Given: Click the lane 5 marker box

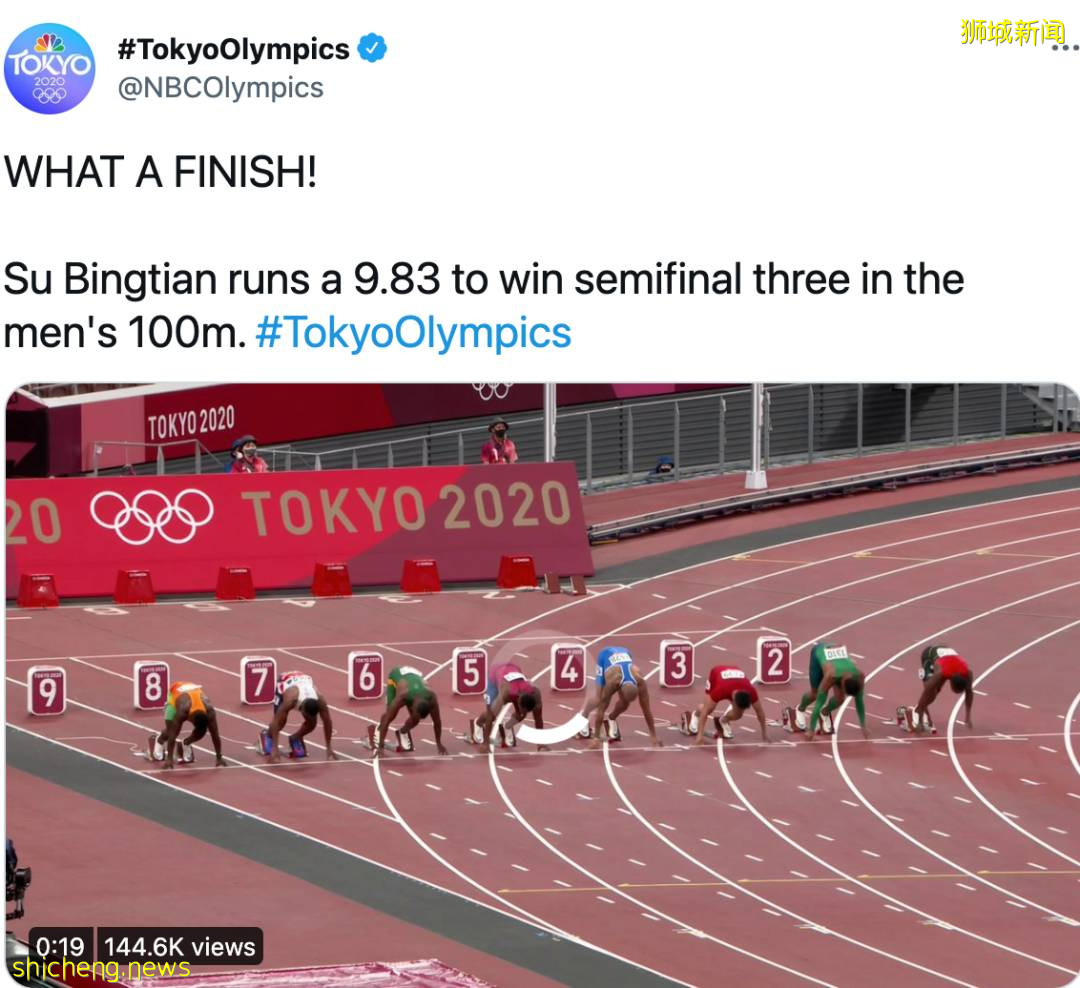Looking at the screenshot, I should 469,670.
